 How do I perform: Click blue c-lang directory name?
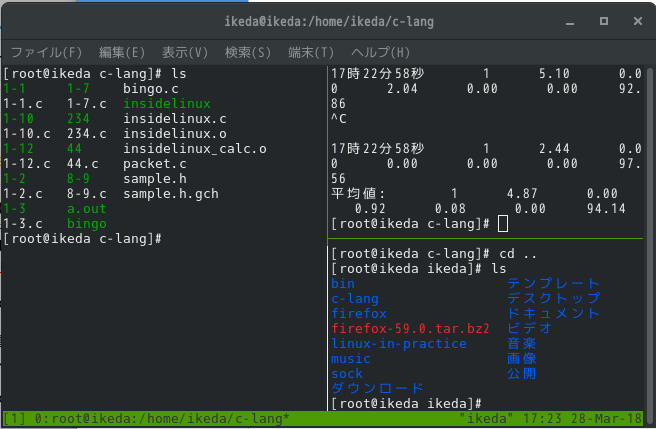tap(355, 299)
